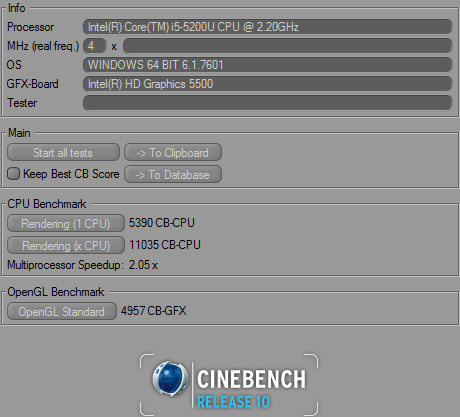Run Rendering (1 CPU) benchmark
Screen dimensions: 460x417
click(x=66, y=223)
